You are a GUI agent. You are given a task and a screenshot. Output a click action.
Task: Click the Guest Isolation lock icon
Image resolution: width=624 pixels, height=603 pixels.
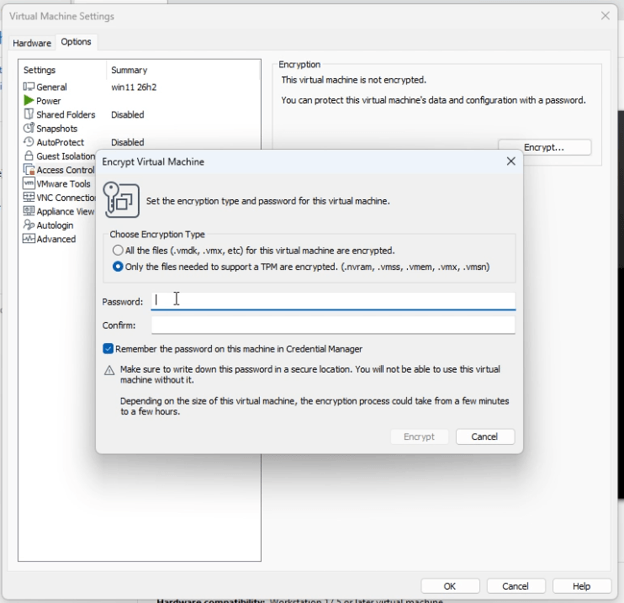tap(29, 156)
